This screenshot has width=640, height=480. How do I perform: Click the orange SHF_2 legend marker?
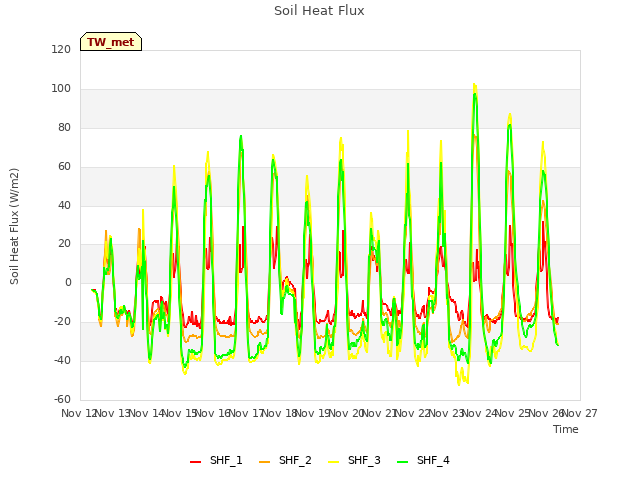[x=264, y=462]
